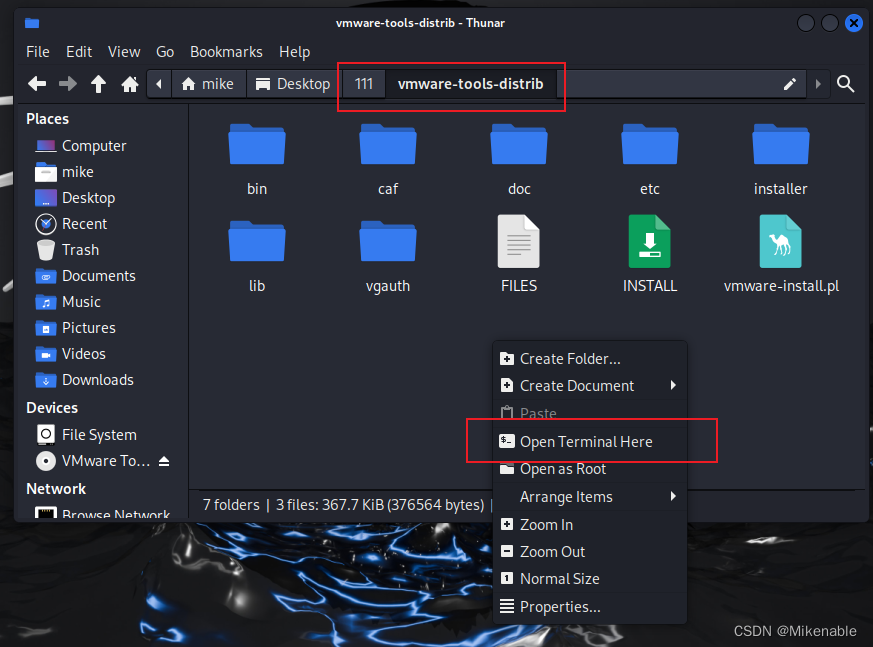Click the Thunar folder icon in title bar

(32, 23)
